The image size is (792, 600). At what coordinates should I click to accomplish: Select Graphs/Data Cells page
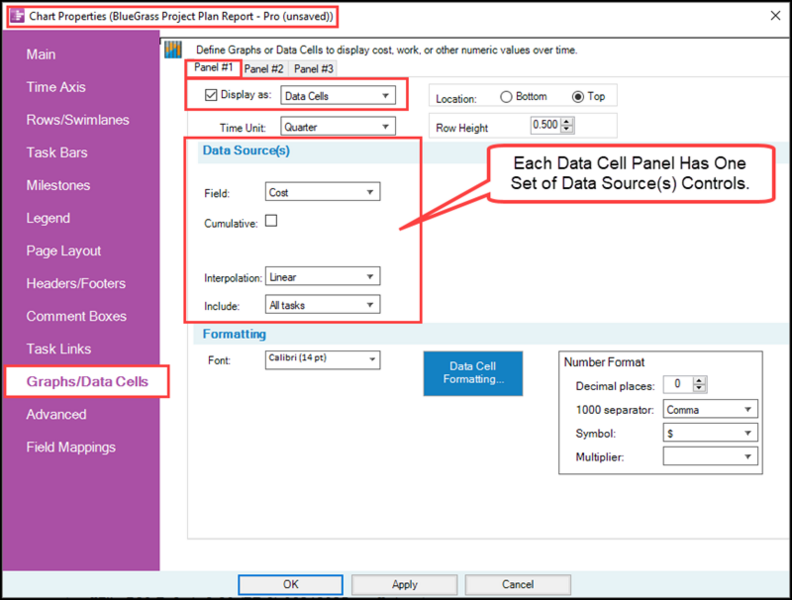coord(87,382)
